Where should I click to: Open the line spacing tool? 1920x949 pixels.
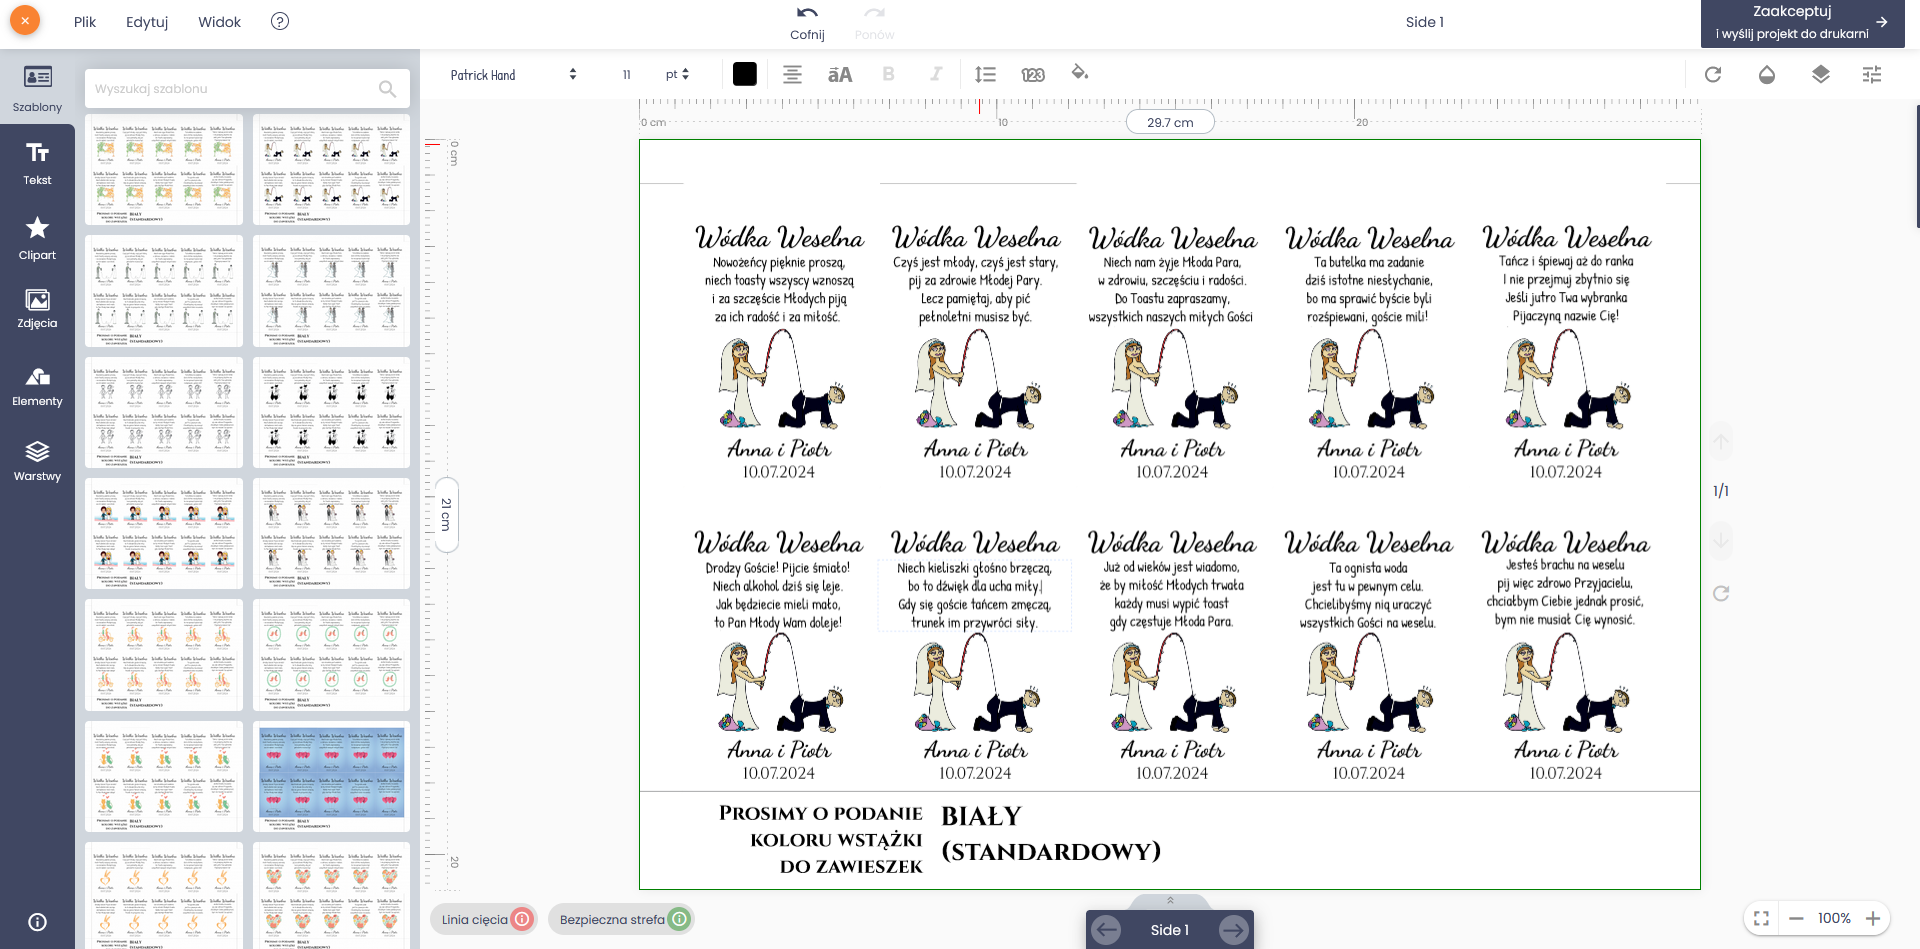coord(985,74)
